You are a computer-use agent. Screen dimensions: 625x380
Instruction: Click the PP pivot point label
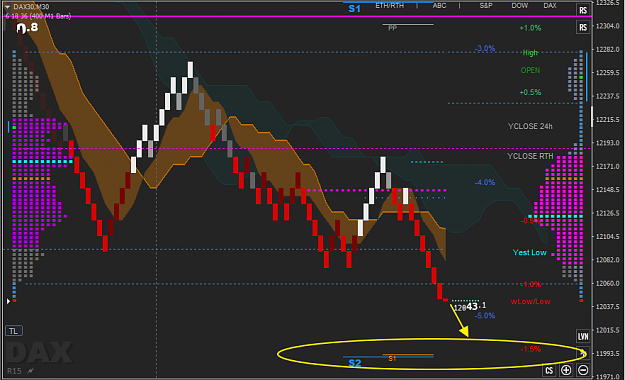click(393, 28)
